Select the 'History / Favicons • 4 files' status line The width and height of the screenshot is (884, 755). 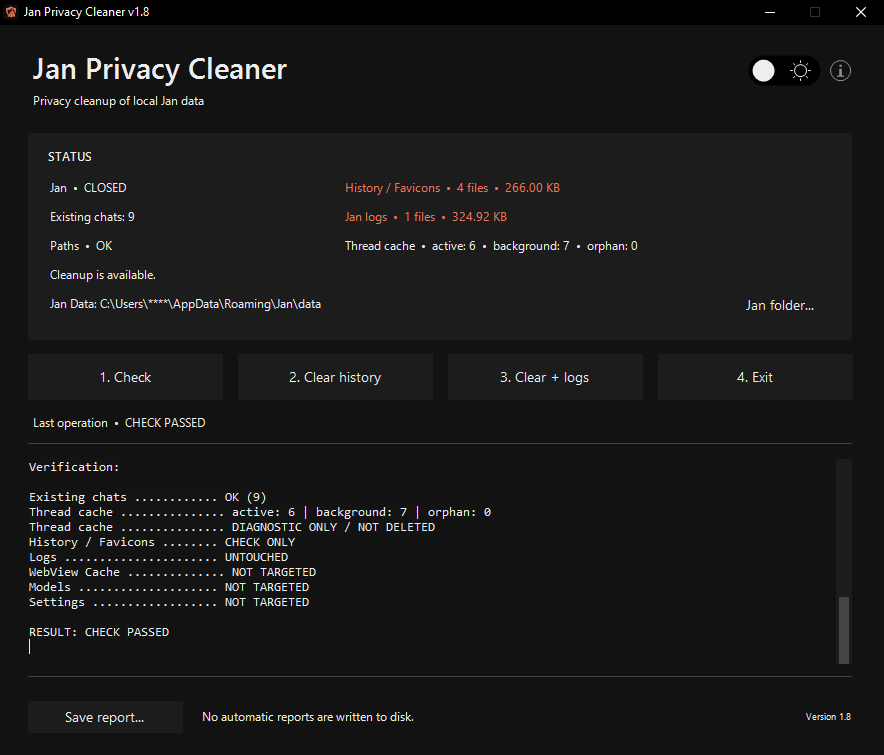click(452, 188)
